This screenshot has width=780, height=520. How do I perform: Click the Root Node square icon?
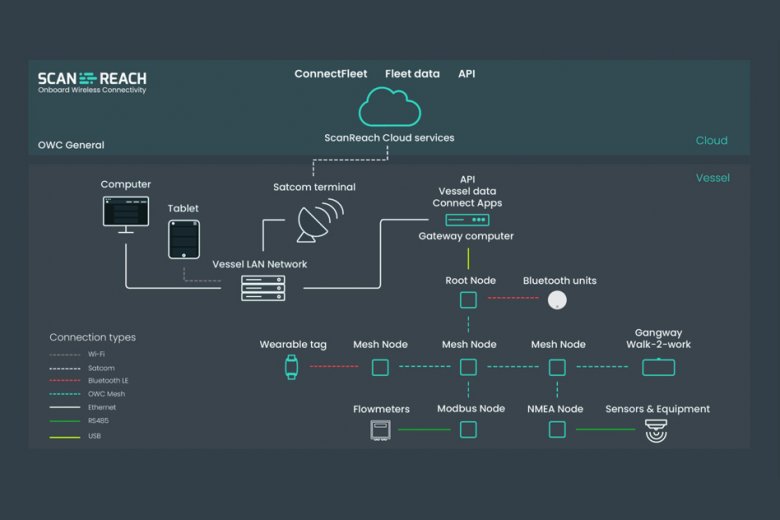tap(468, 300)
